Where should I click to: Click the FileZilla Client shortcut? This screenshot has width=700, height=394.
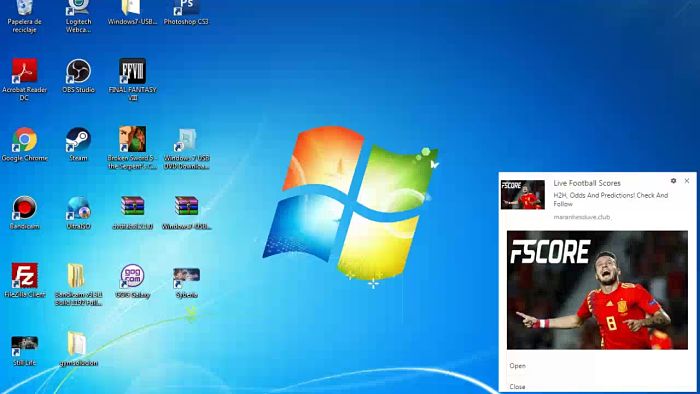click(x=25, y=281)
